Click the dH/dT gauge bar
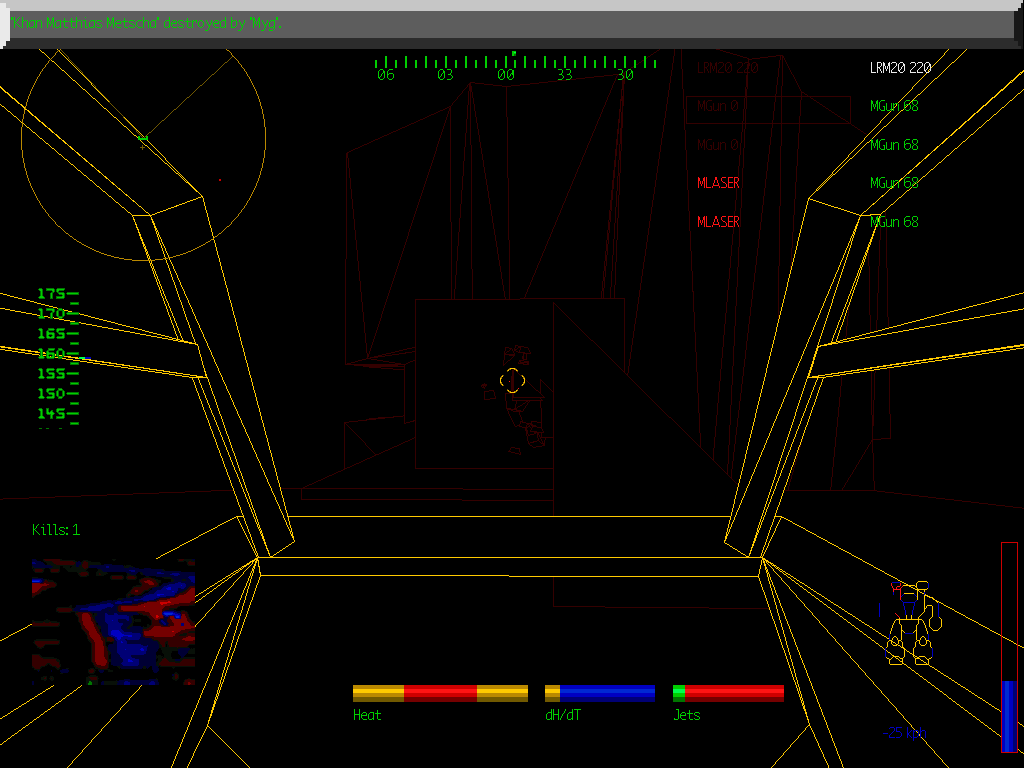1024x768 pixels. point(600,693)
